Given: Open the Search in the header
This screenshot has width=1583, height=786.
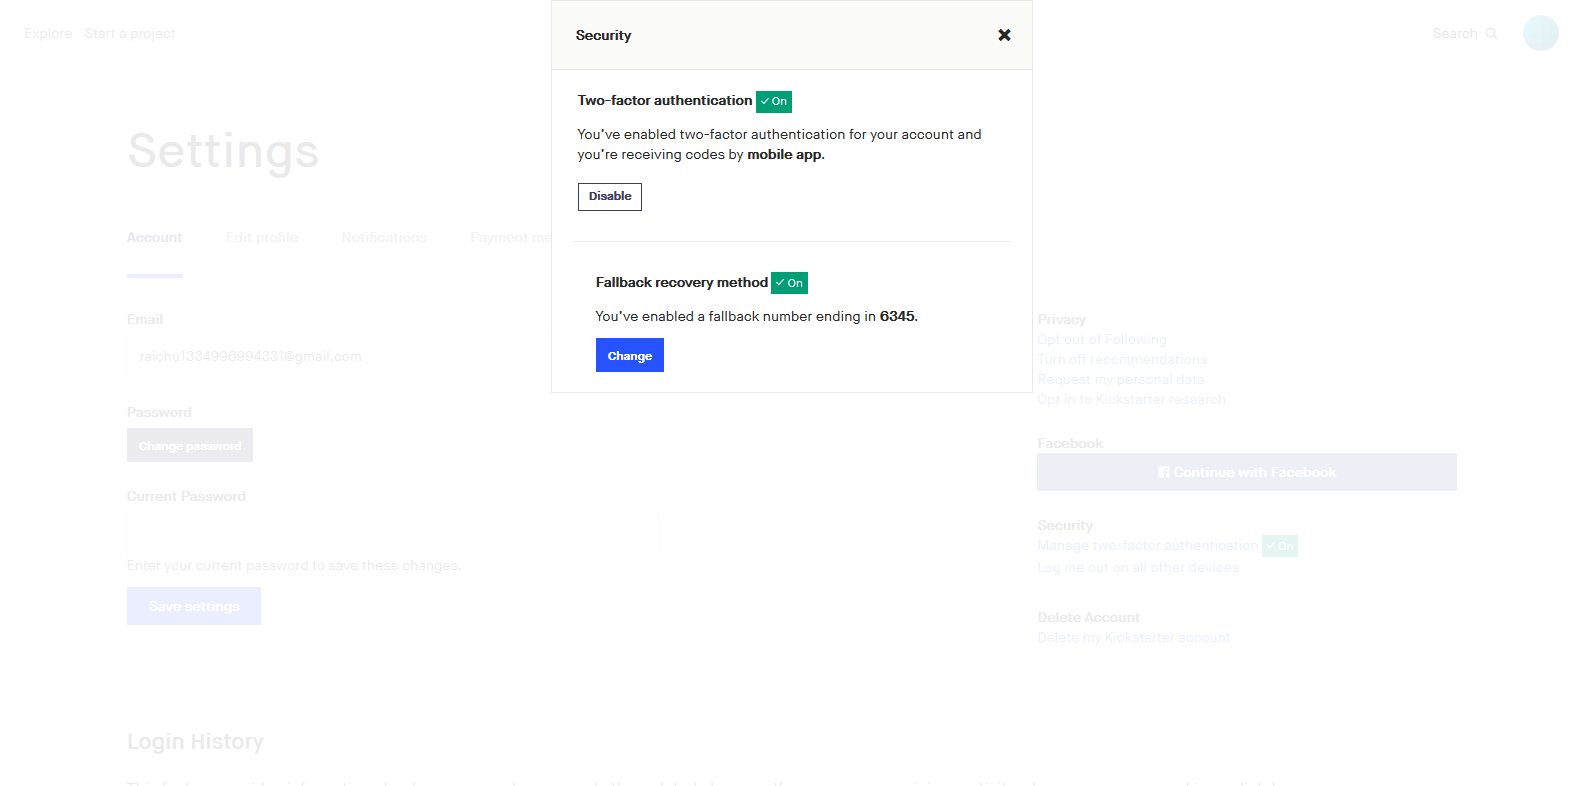Looking at the screenshot, I should pos(1464,33).
